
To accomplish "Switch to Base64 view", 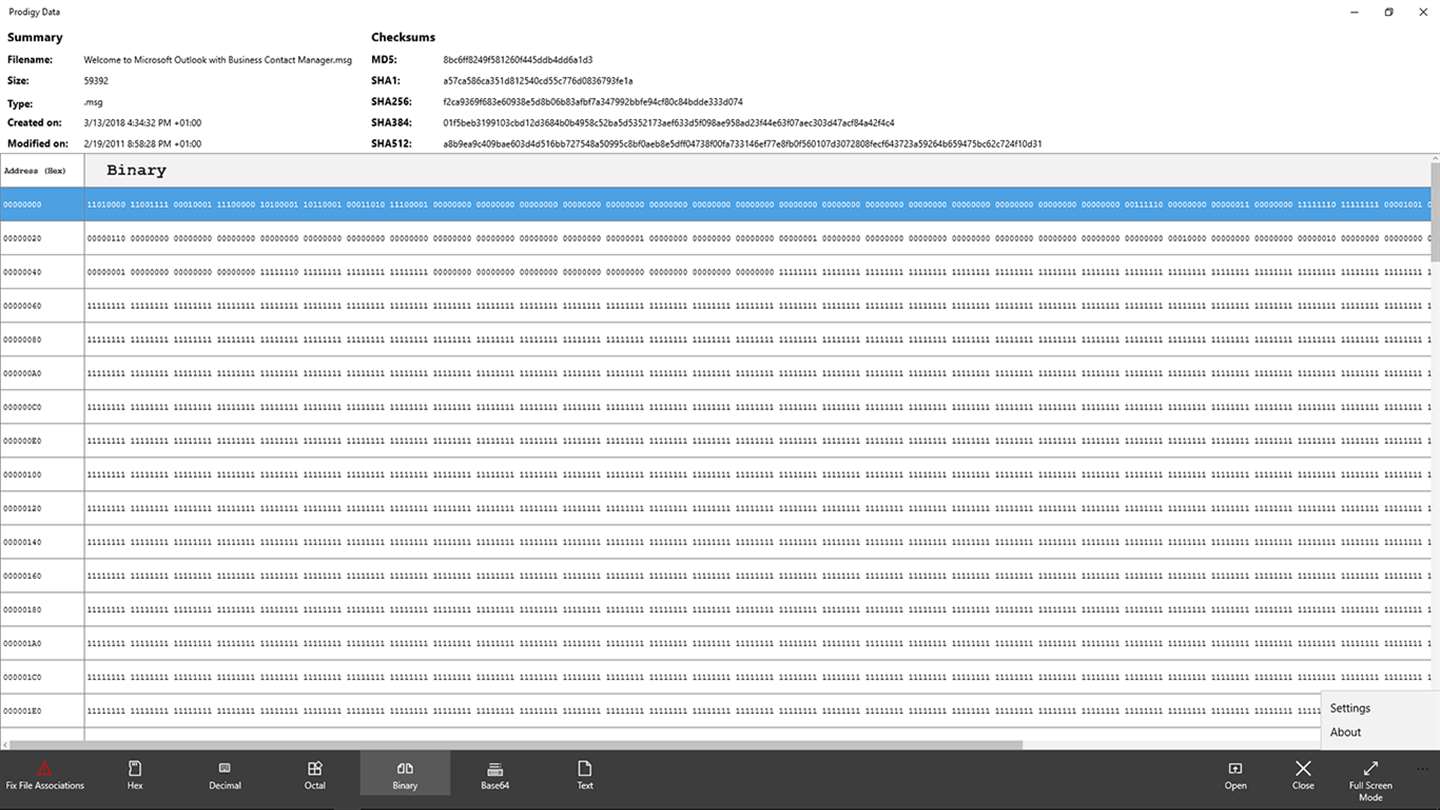I will 495,775.
